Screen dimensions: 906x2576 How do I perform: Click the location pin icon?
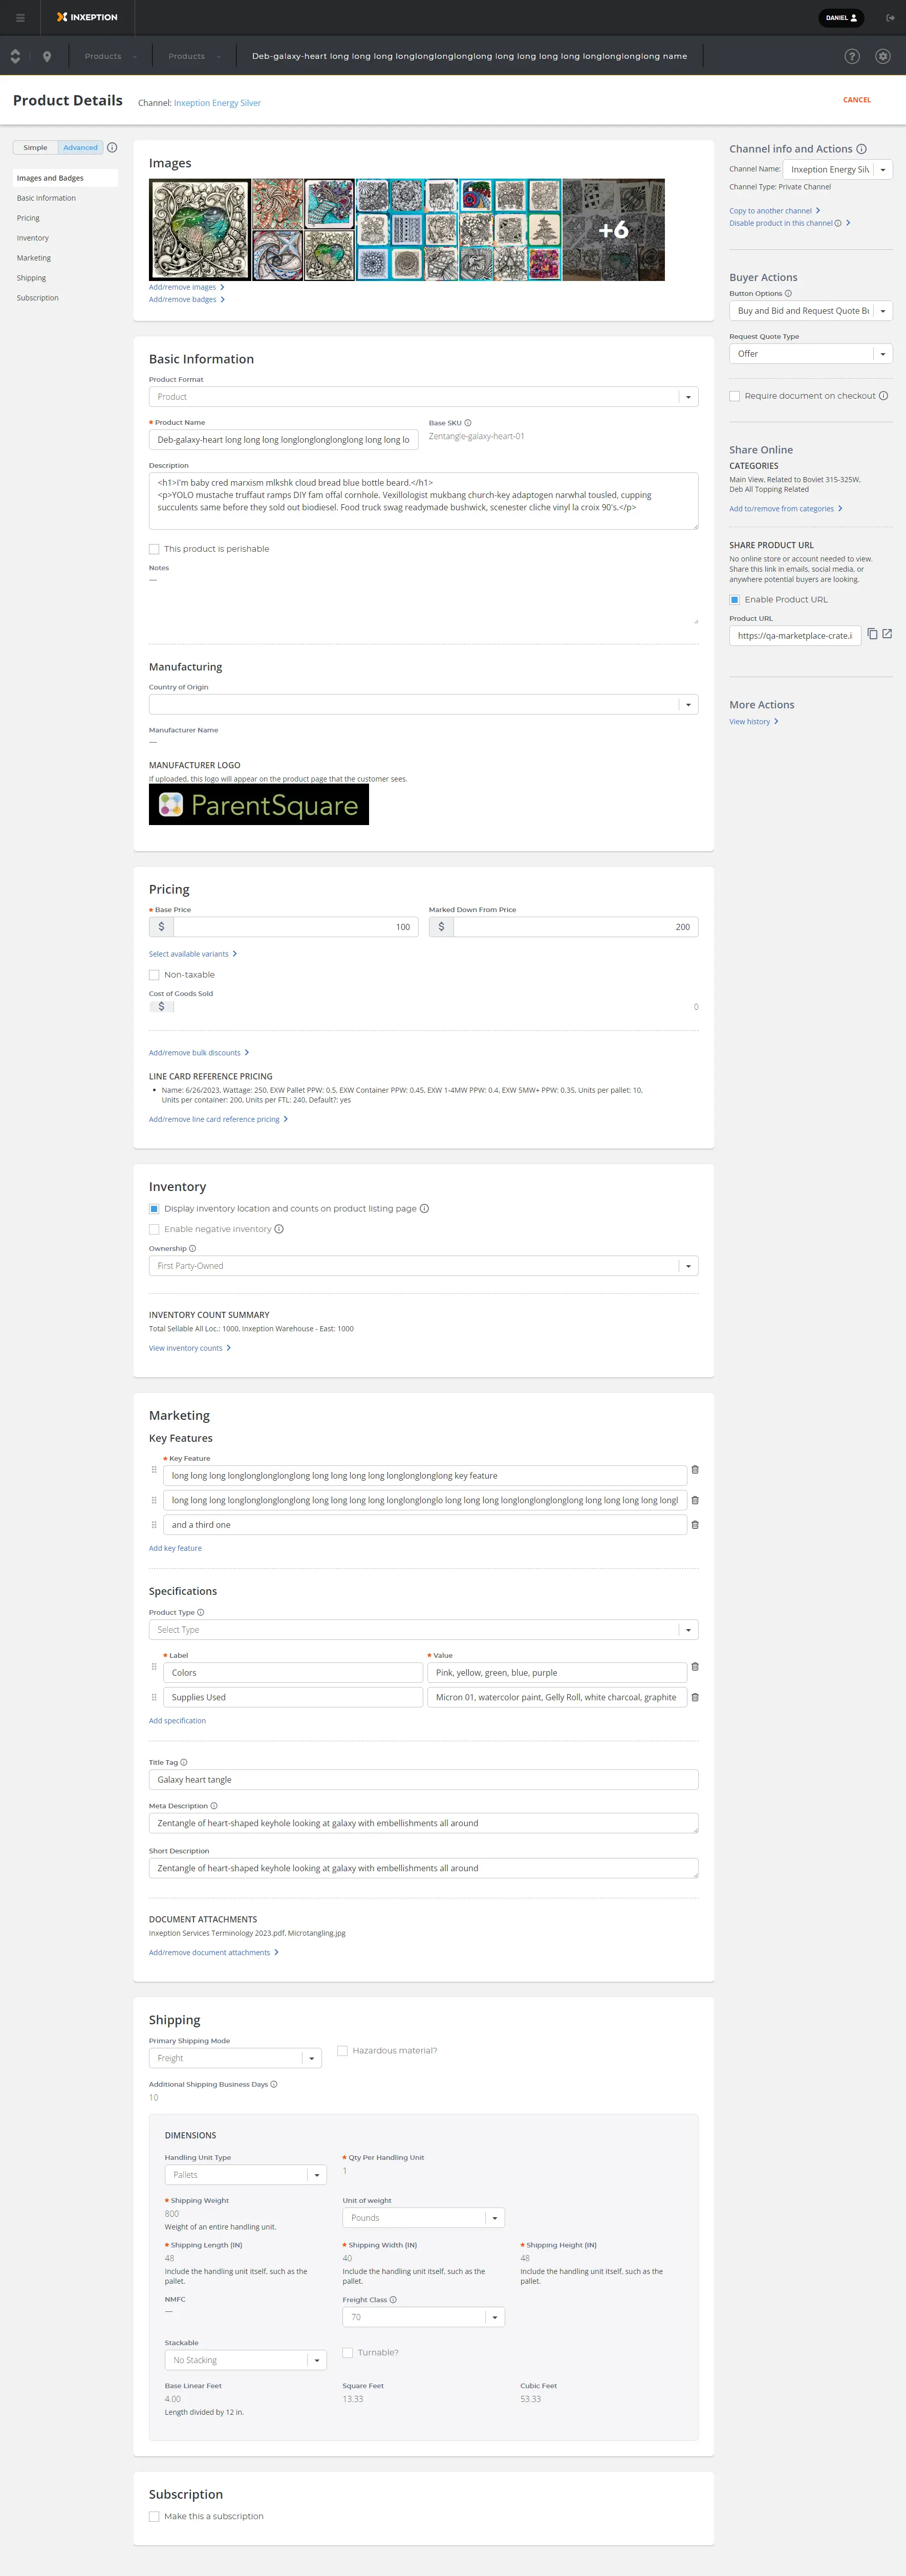point(47,56)
